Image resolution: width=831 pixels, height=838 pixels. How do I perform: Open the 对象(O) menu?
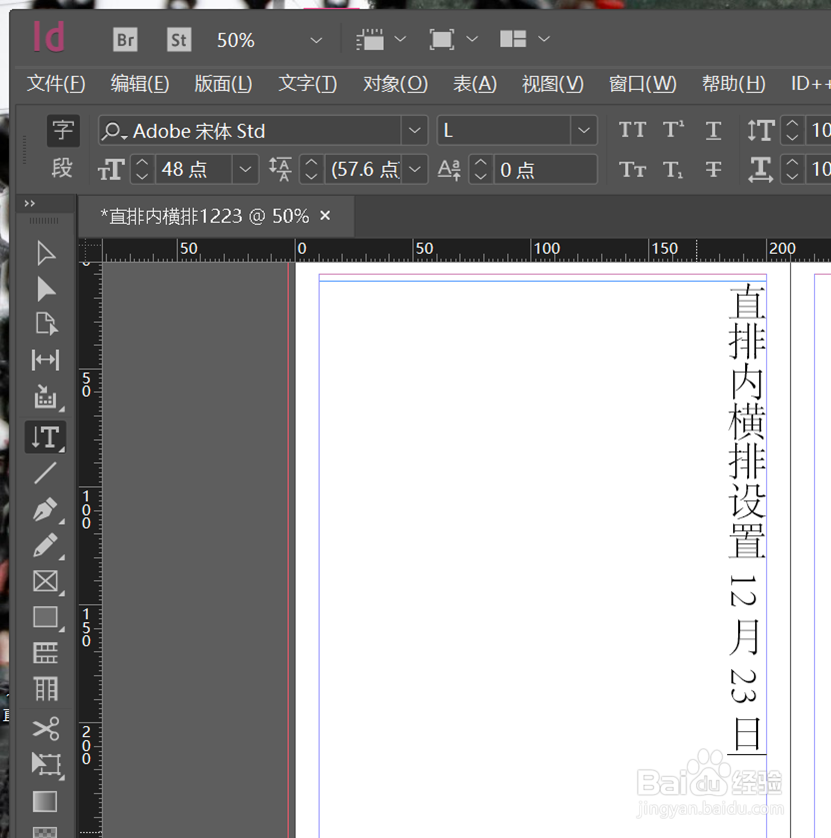click(395, 84)
